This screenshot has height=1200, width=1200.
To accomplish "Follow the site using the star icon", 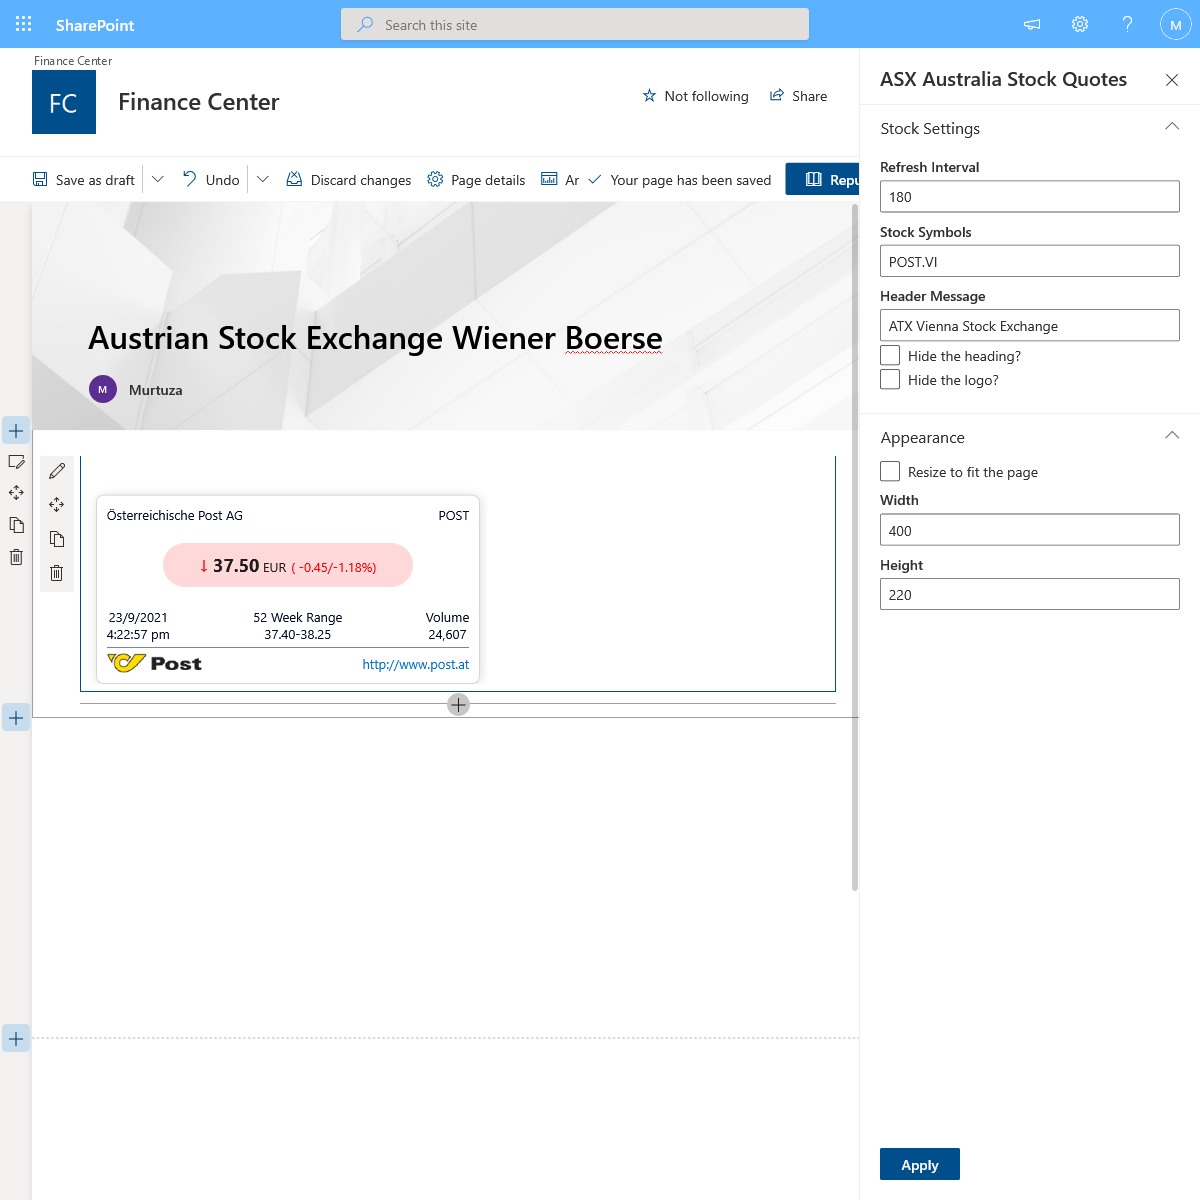I will pos(649,96).
